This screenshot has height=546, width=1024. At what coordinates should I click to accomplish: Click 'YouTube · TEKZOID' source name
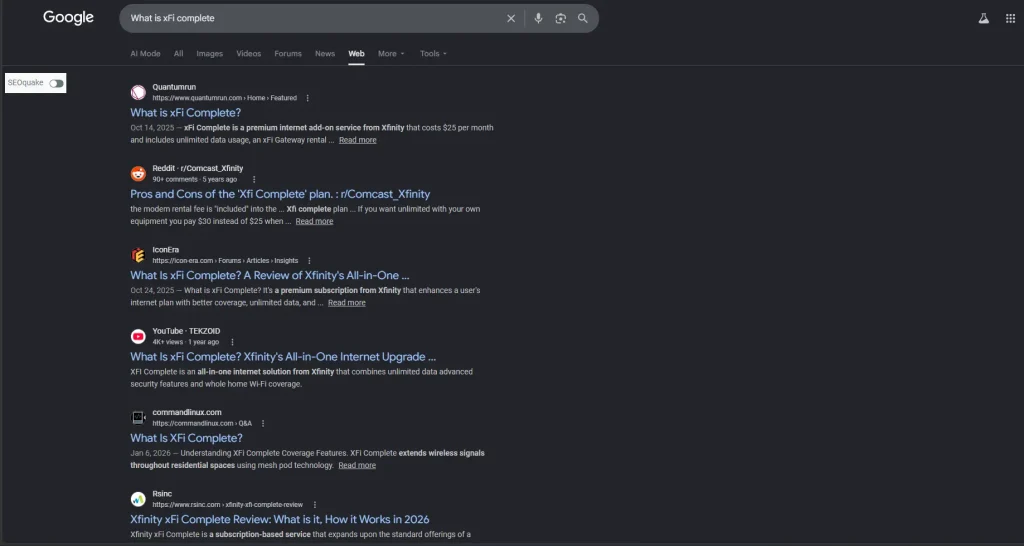186,331
